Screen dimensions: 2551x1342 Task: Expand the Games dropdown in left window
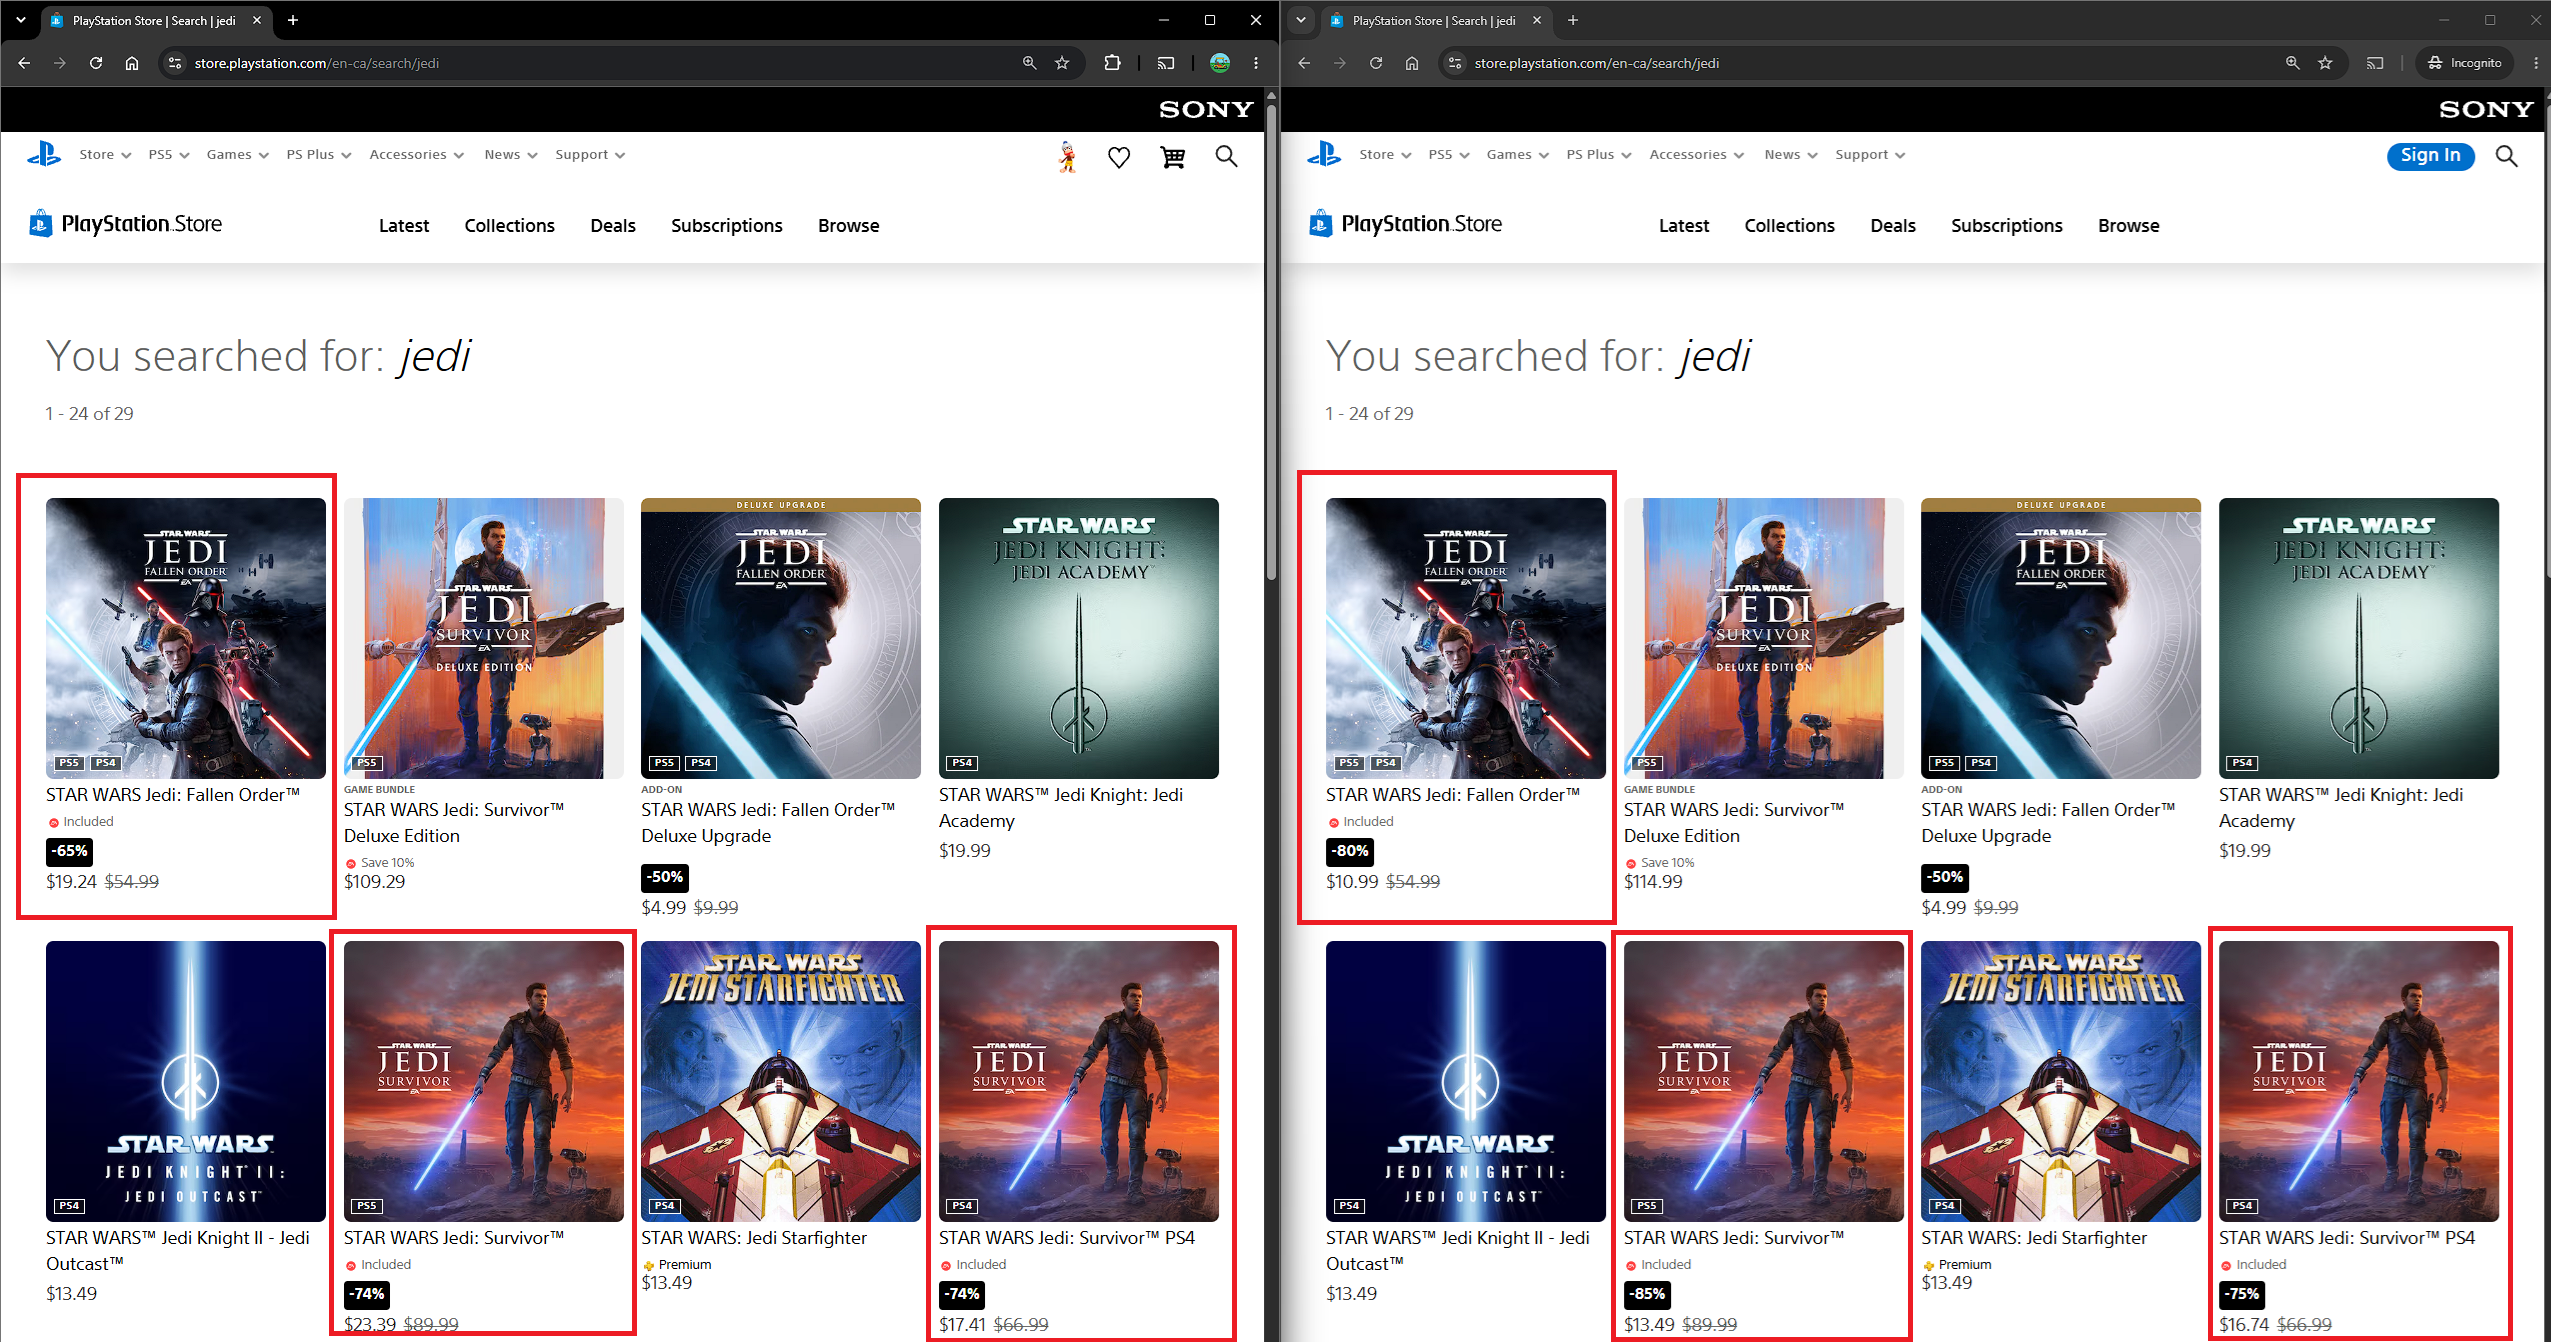click(x=238, y=155)
